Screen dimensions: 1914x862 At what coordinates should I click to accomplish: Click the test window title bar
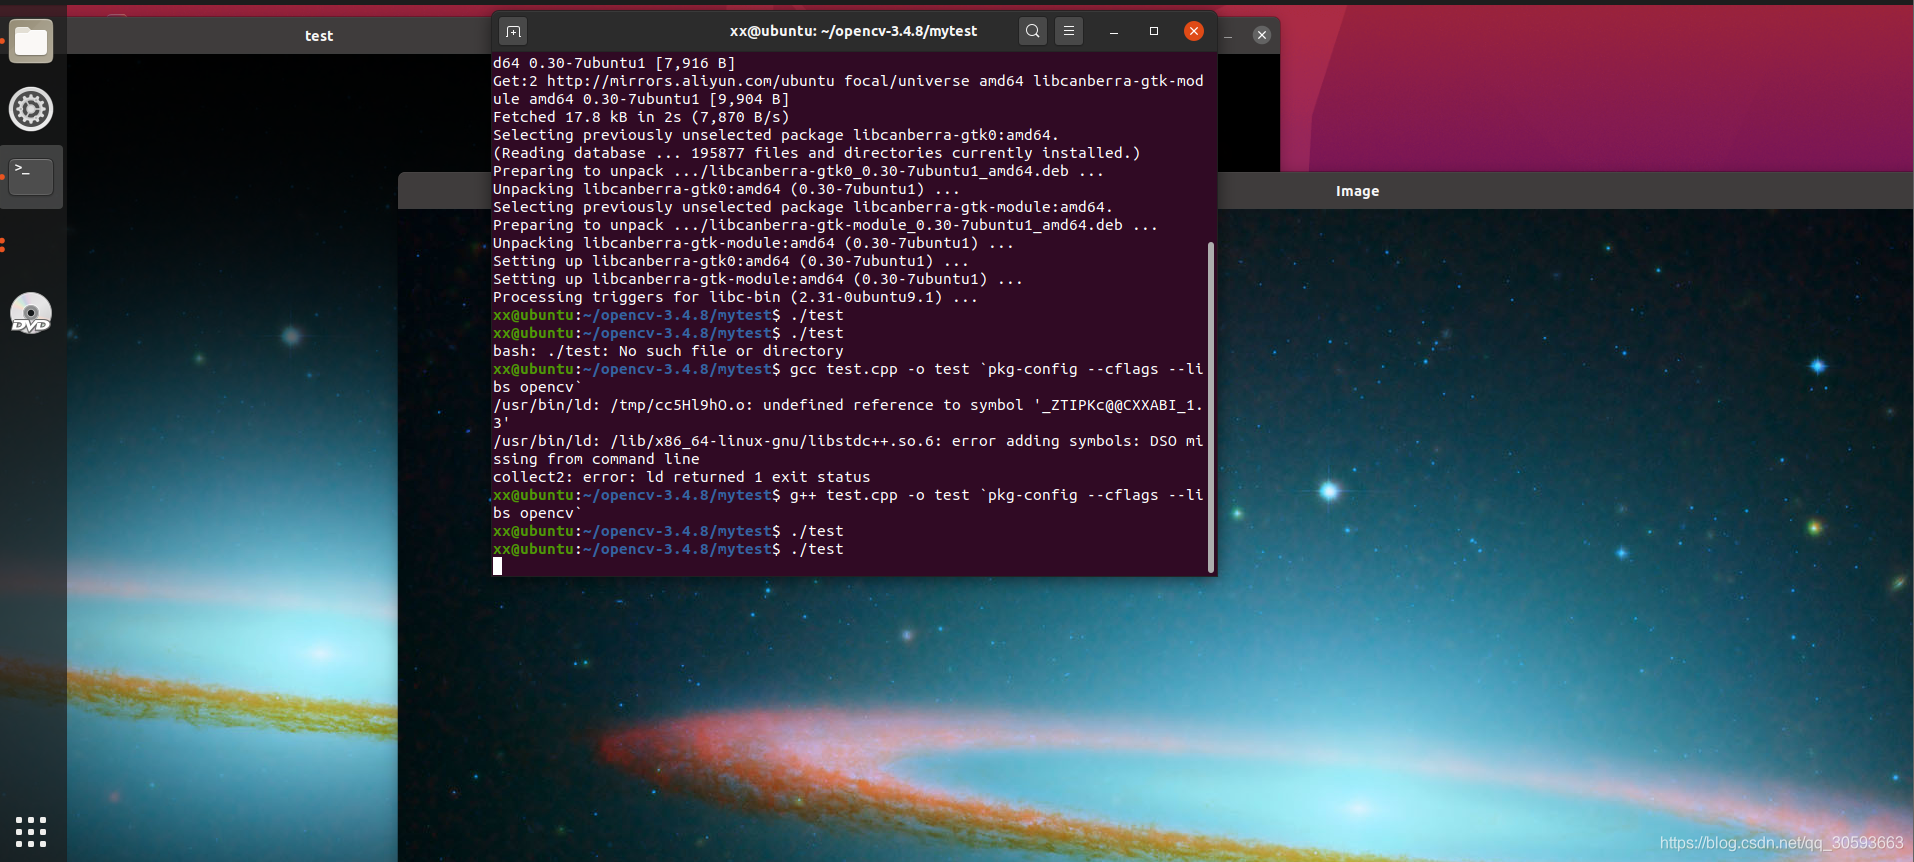point(319,35)
